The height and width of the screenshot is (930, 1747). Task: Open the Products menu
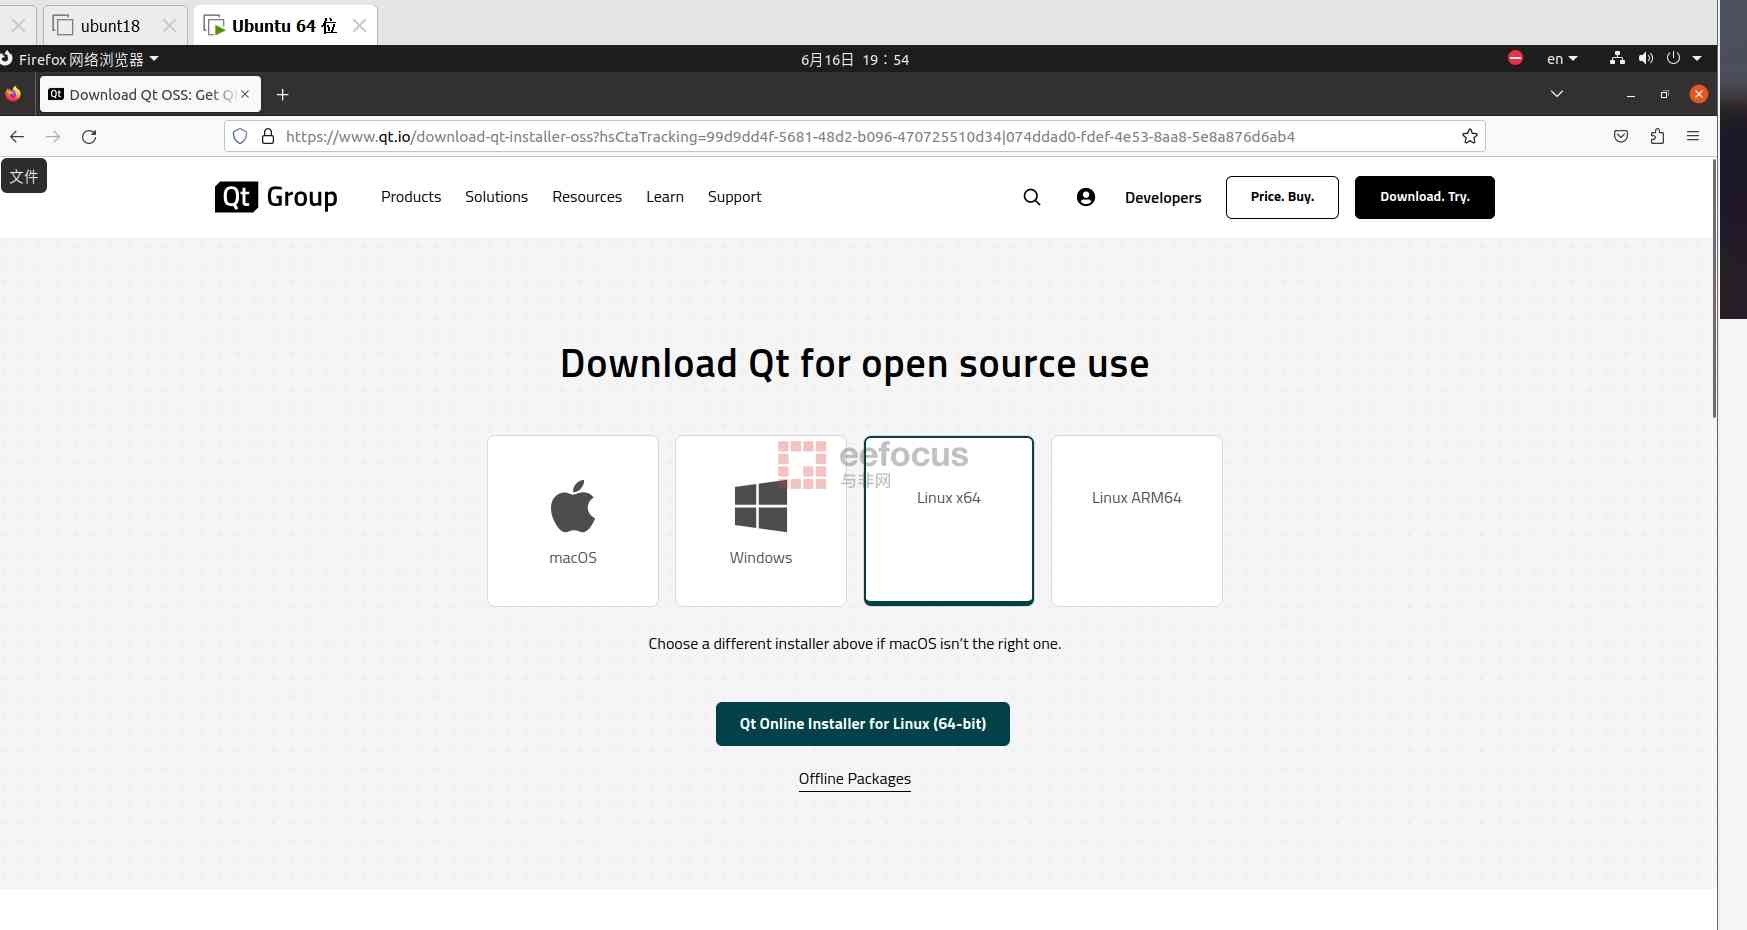pos(411,197)
